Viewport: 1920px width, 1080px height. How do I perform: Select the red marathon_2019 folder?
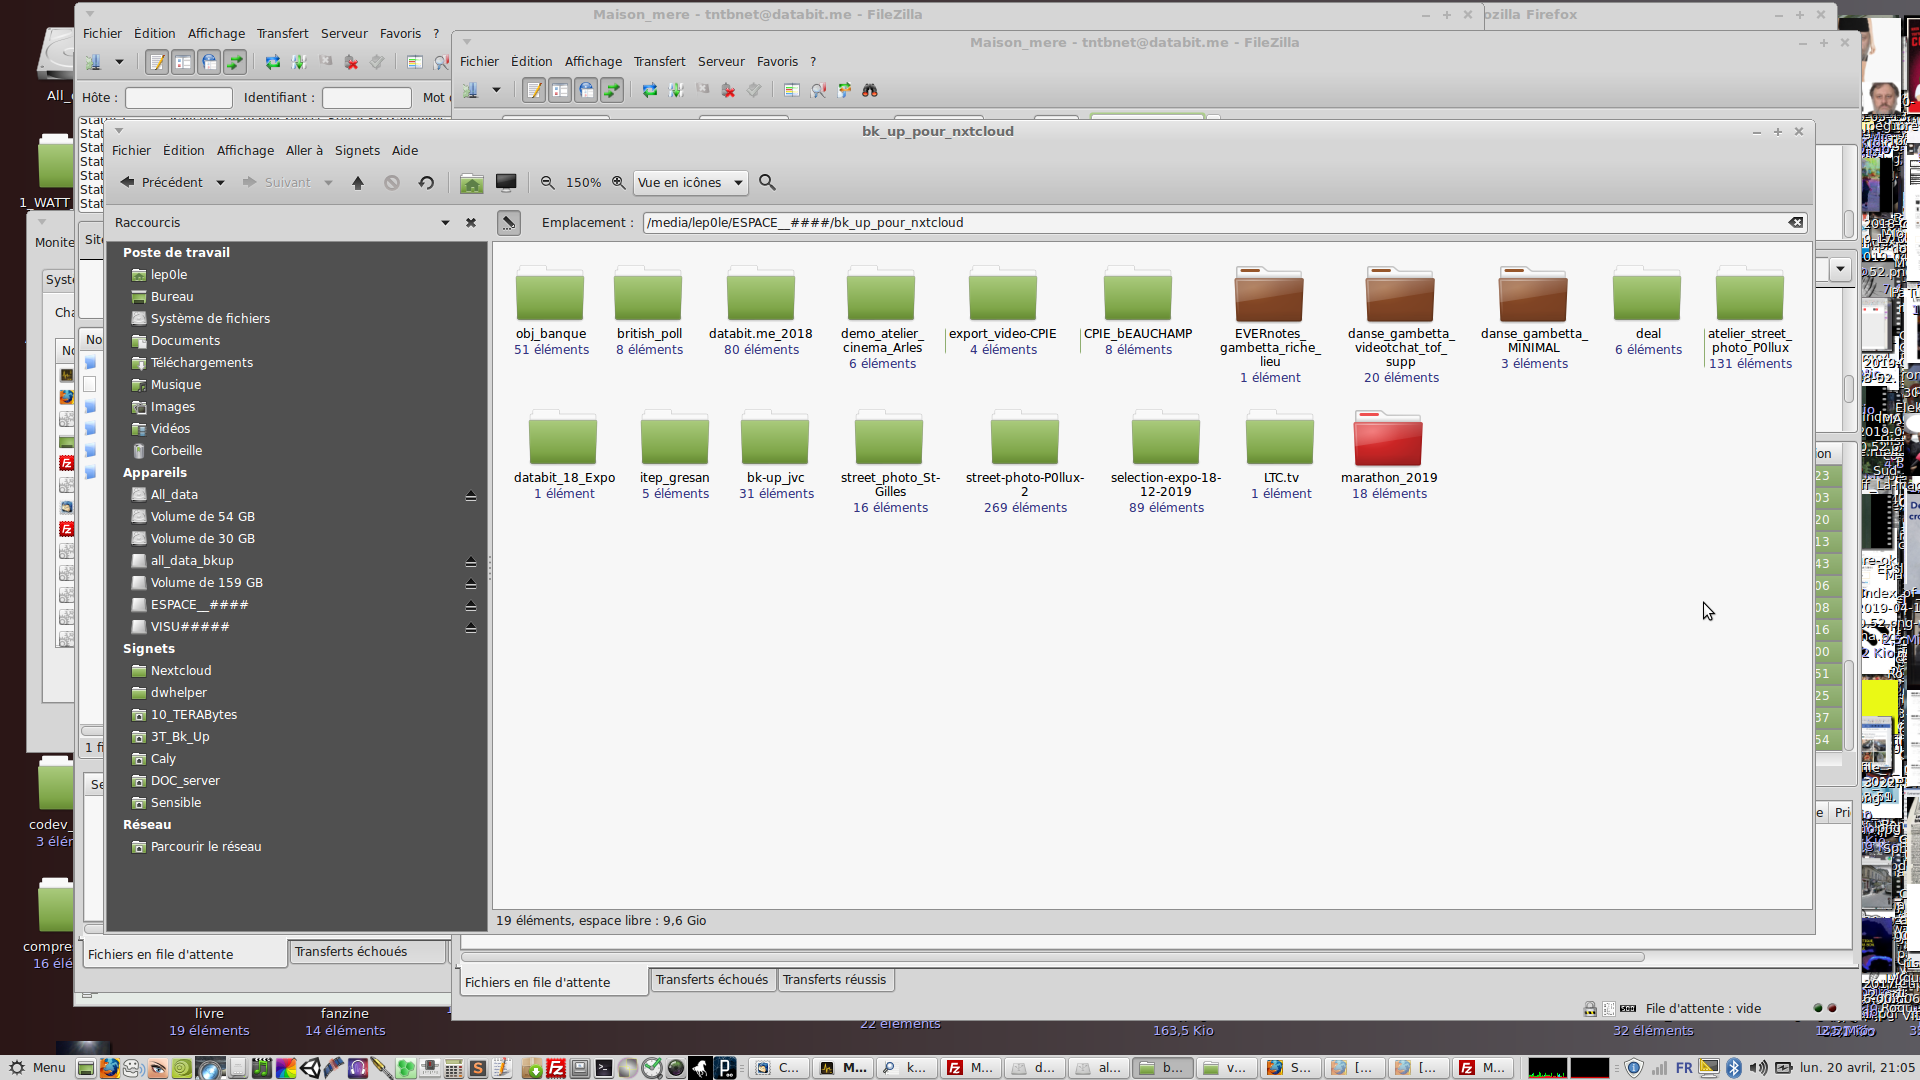click(x=1388, y=441)
